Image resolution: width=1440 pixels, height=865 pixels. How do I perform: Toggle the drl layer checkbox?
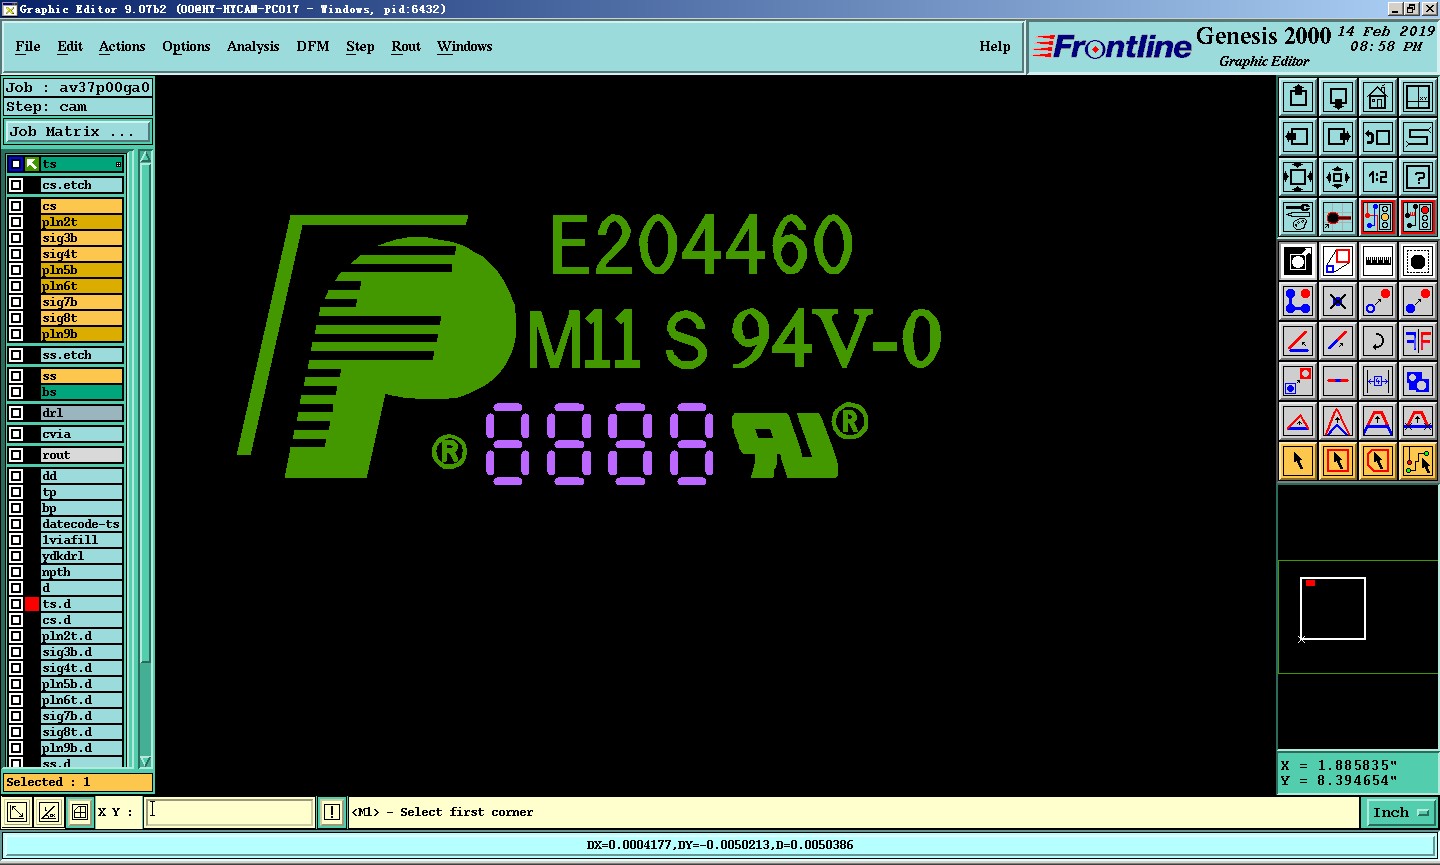pos(16,413)
